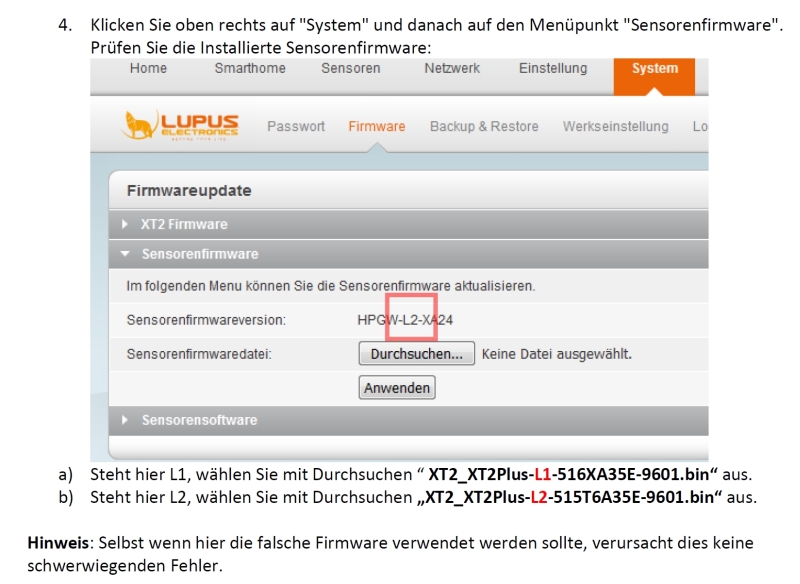
Task: Open the Home tab
Action: click(x=148, y=69)
